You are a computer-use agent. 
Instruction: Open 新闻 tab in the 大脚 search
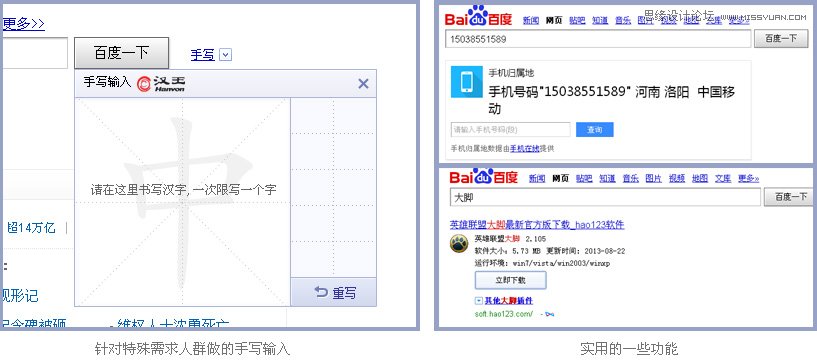click(537, 178)
